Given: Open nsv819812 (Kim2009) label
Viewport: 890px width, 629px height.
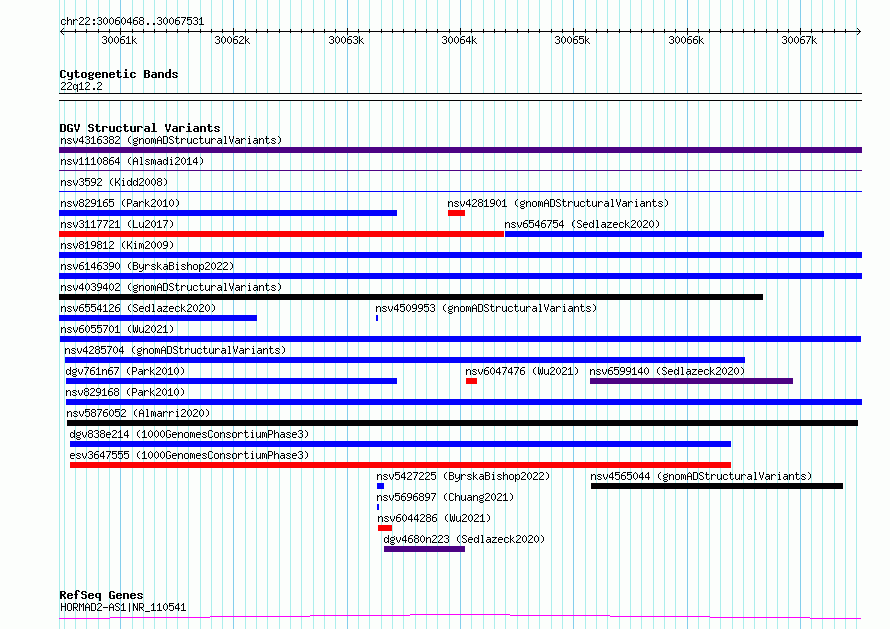Looking at the screenshot, I should (x=117, y=245).
